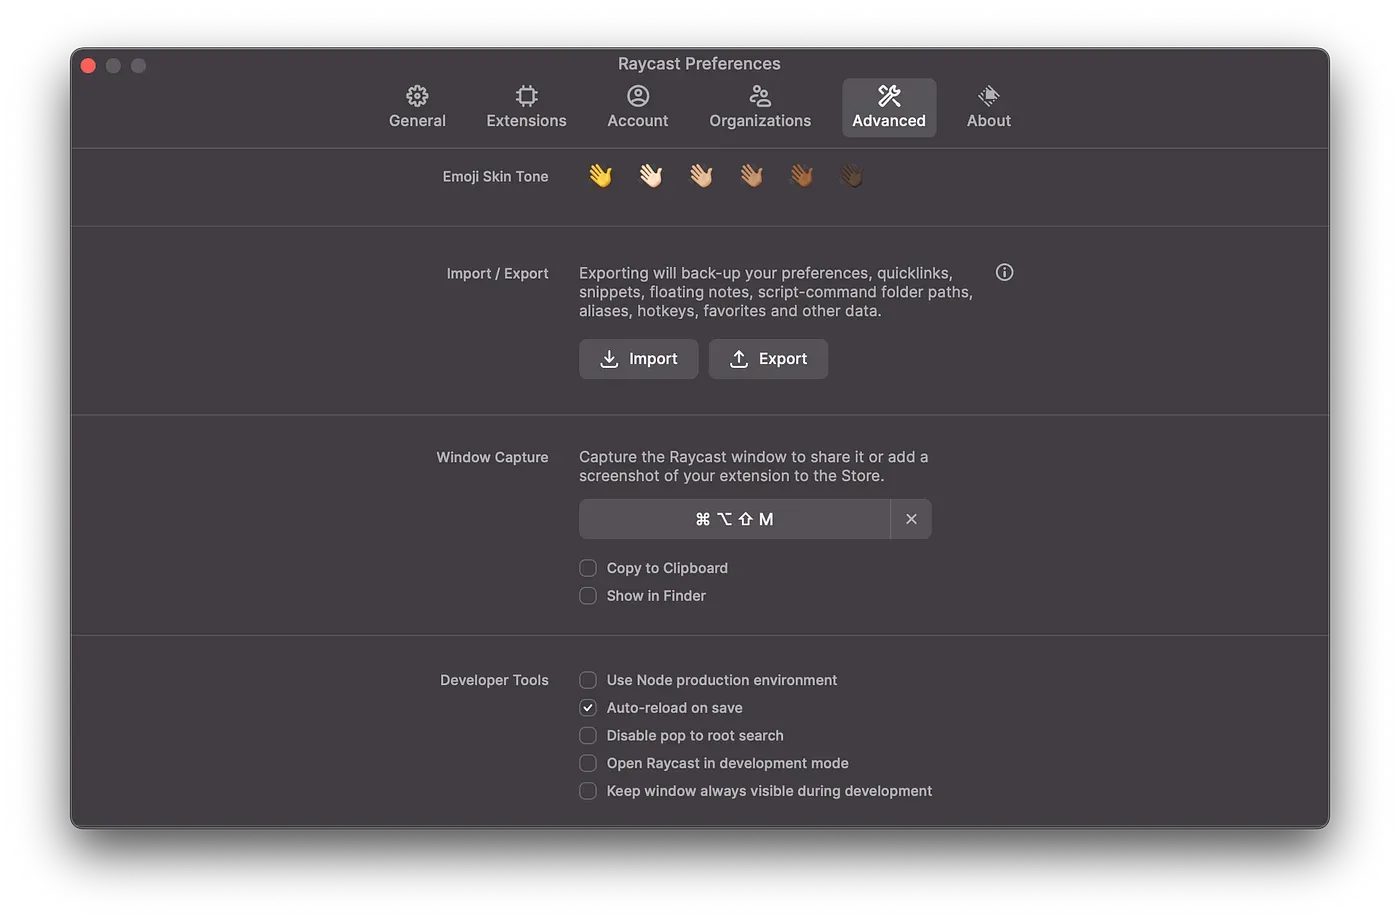
Task: Pick the medium-dark emoji skin tone
Action: point(801,176)
